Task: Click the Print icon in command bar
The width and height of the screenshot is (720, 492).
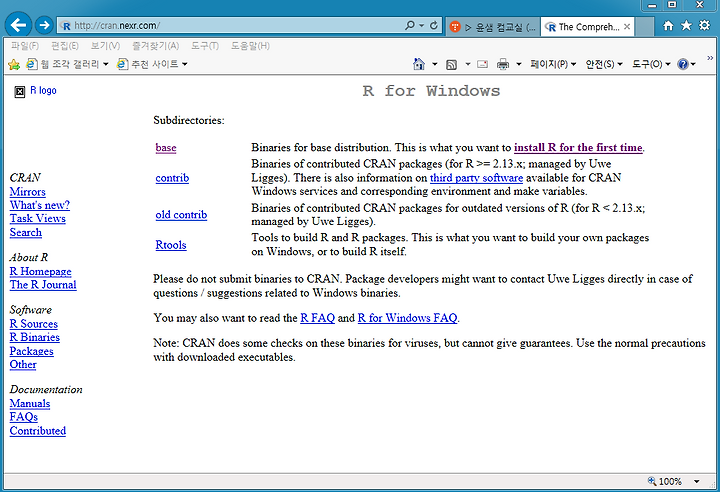Action: pos(503,64)
